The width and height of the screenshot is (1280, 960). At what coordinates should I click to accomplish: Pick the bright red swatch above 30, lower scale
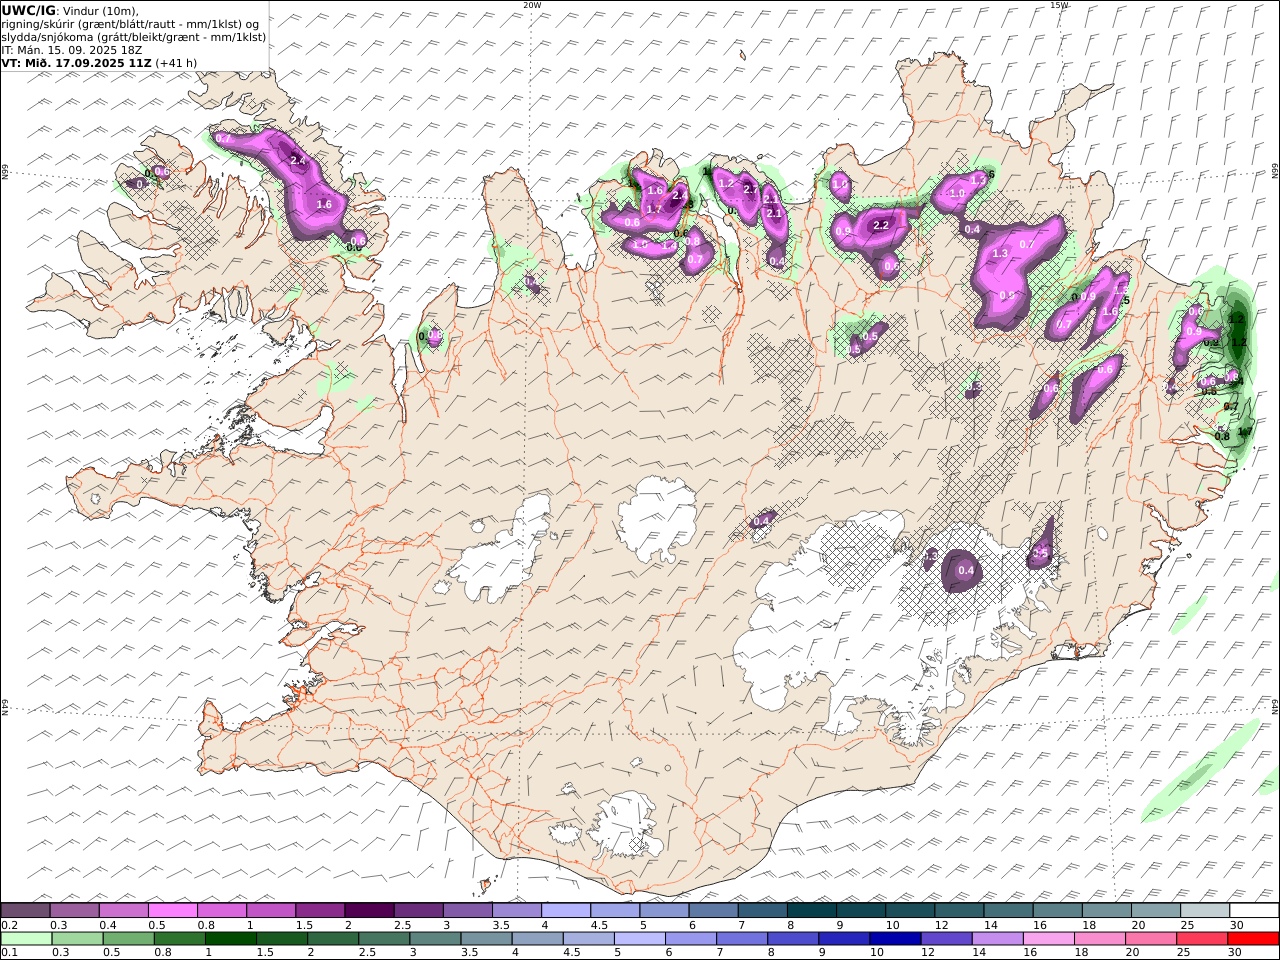point(1252,938)
